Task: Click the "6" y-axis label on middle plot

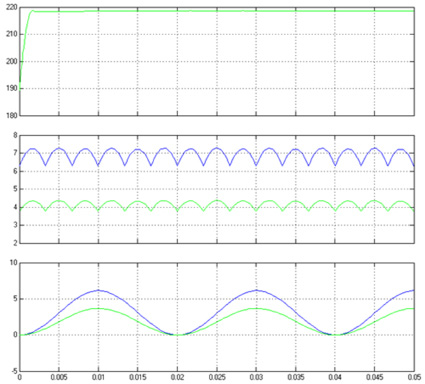Action: (14, 171)
